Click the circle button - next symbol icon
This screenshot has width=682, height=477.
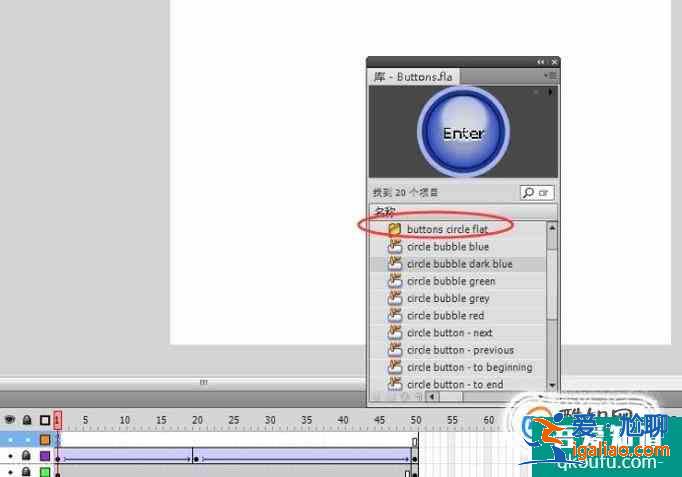point(394,333)
